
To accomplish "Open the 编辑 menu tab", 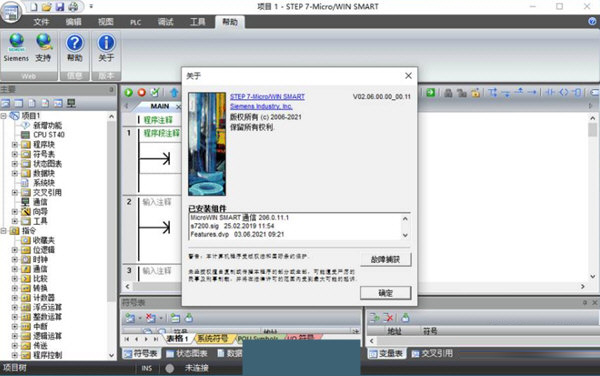I will 73,22.
